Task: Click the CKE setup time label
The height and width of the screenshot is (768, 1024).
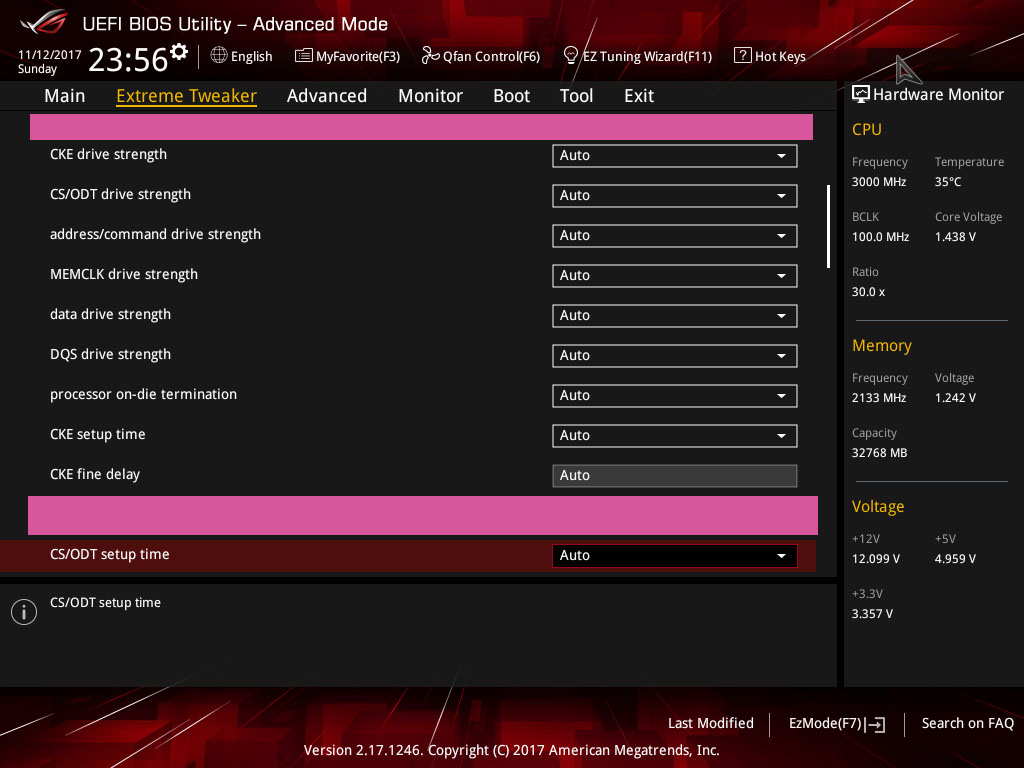Action: 97,434
